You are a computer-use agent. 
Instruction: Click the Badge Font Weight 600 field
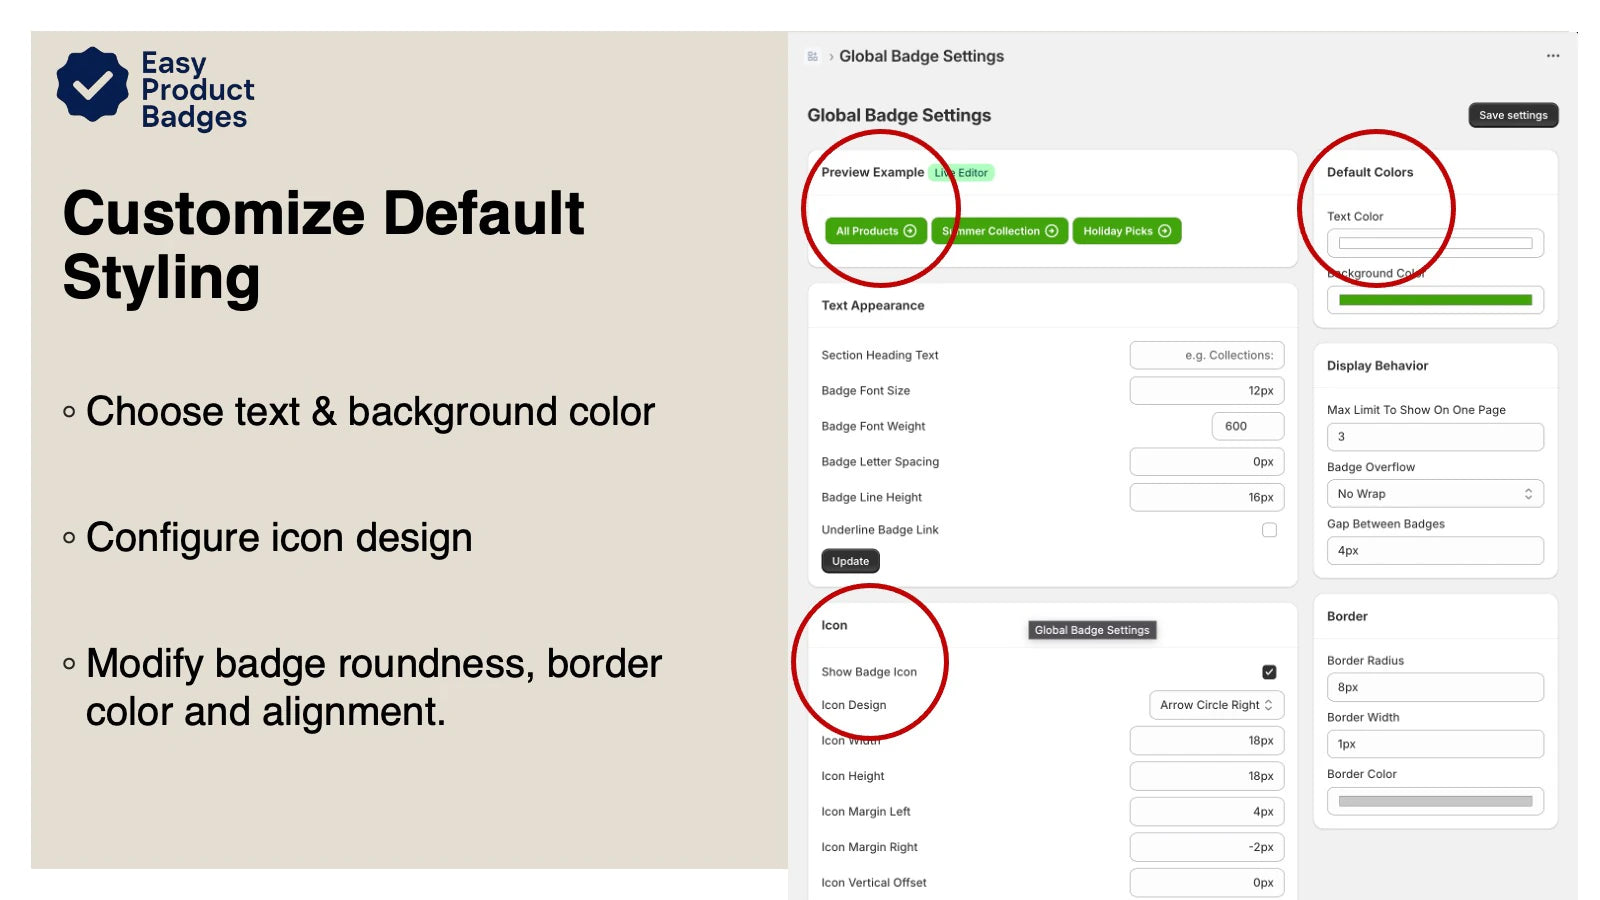[1246, 426]
